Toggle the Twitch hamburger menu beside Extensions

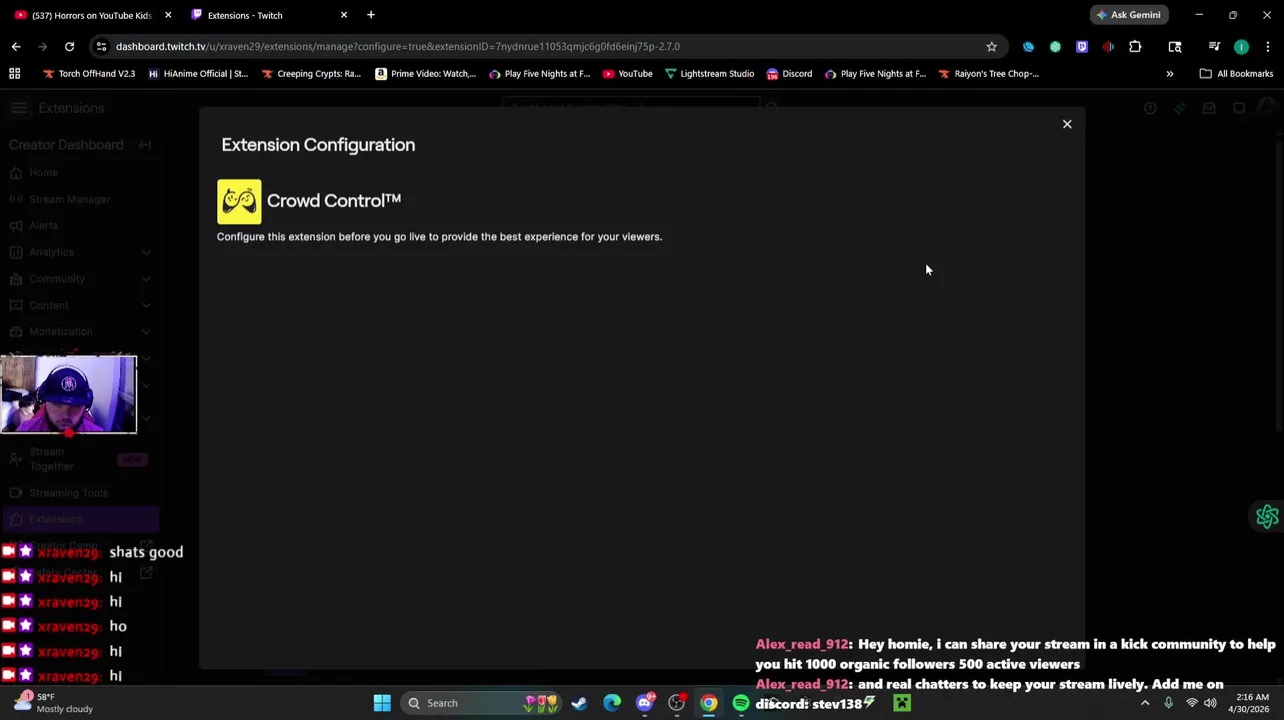coord(18,108)
